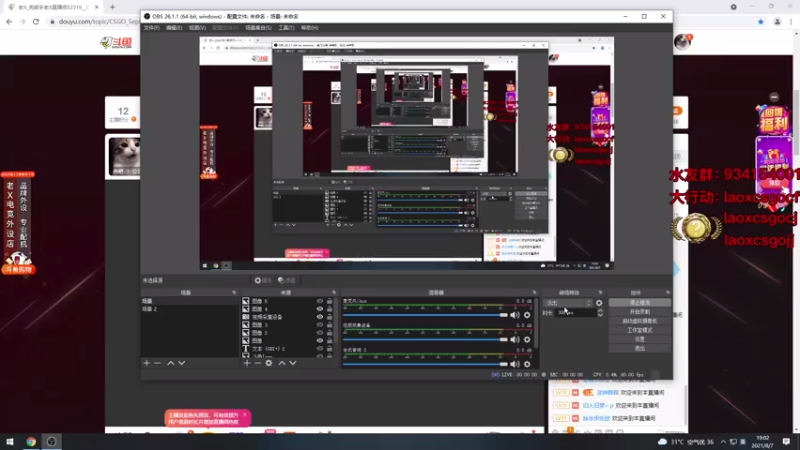Pop out the 混音器 dock panel

tap(535, 293)
